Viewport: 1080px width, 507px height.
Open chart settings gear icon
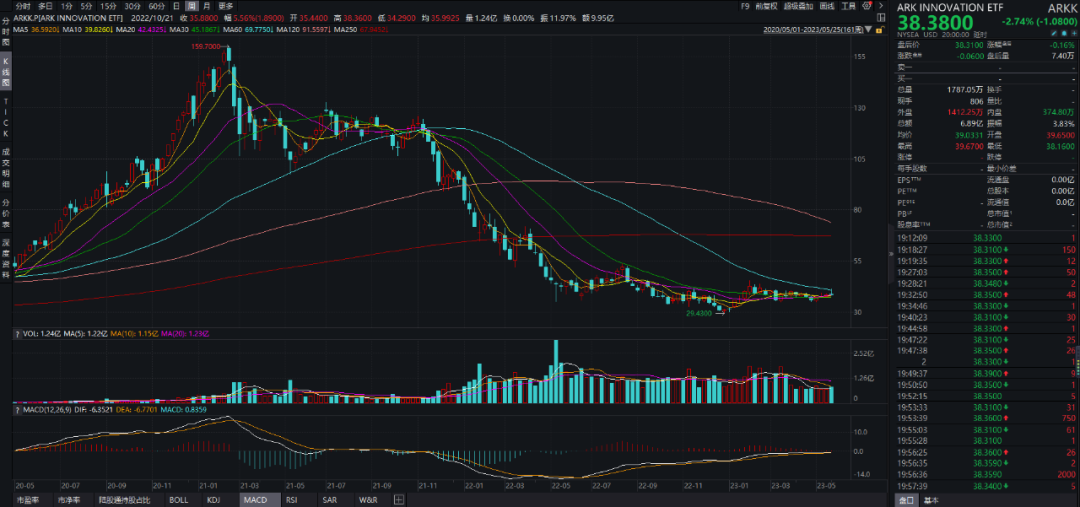click(866, 6)
